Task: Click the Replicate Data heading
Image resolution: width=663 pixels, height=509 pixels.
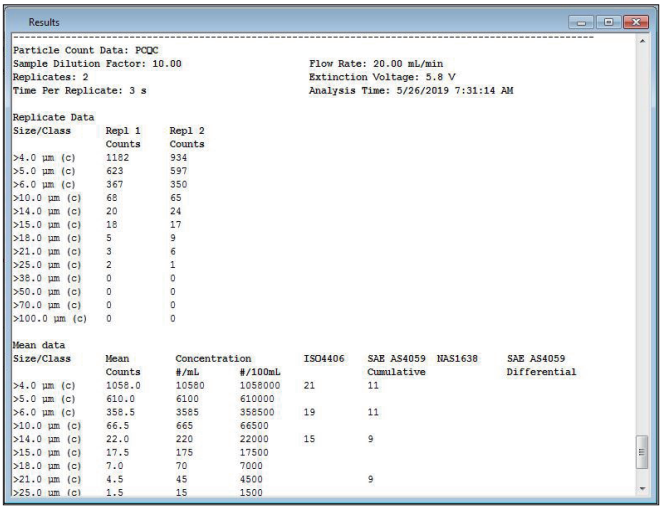Action: pos(50,116)
